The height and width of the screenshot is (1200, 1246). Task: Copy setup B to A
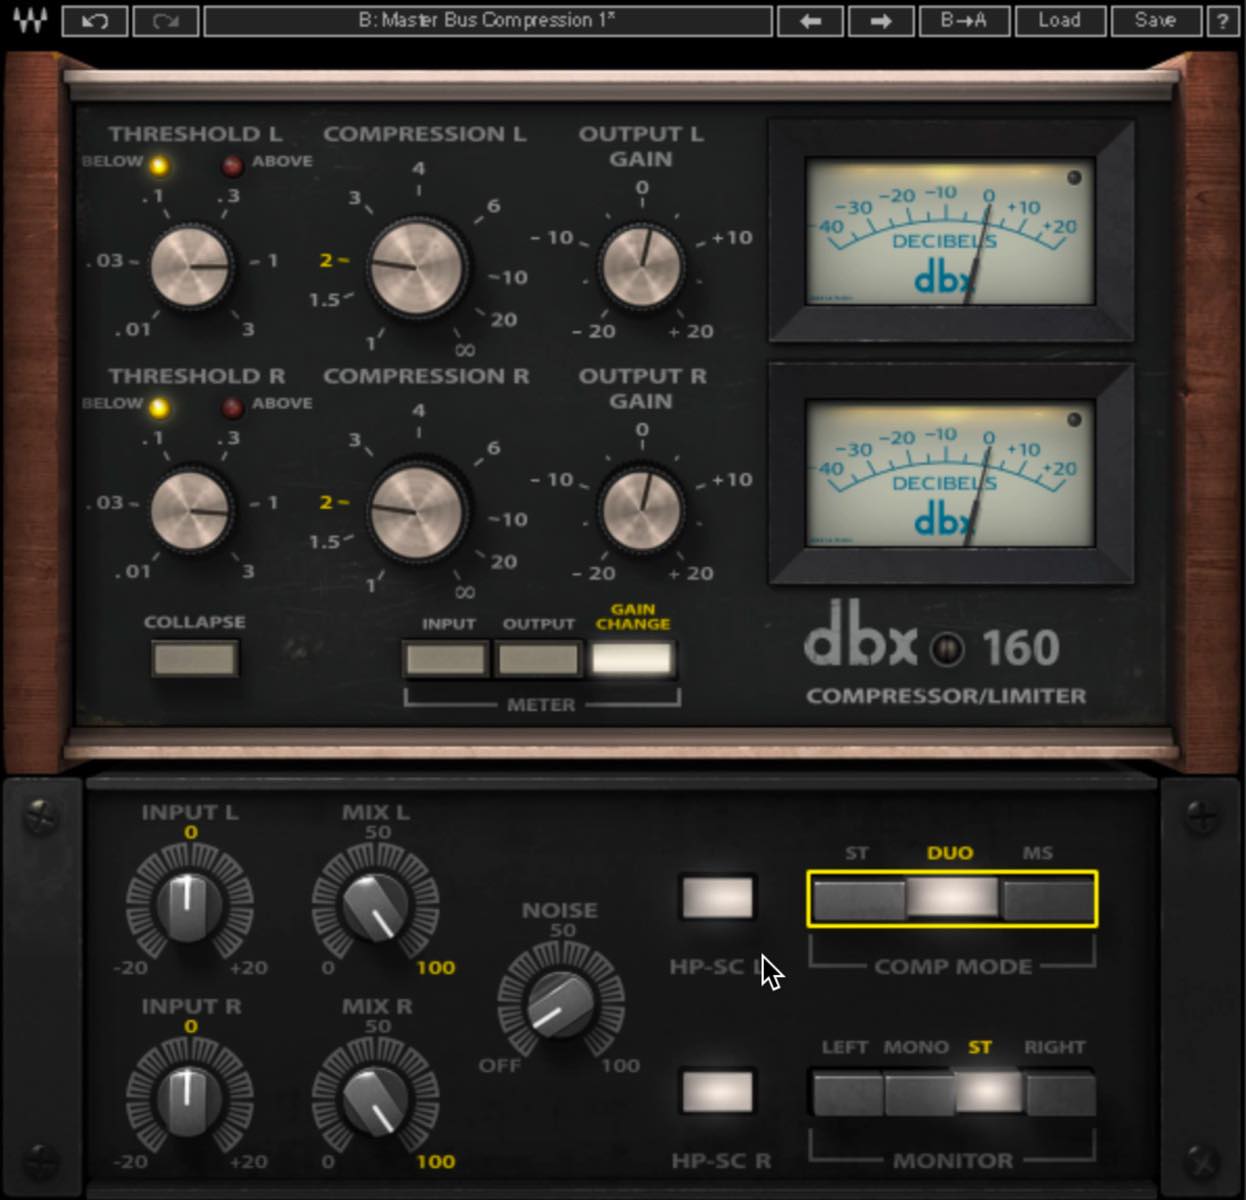pos(964,20)
